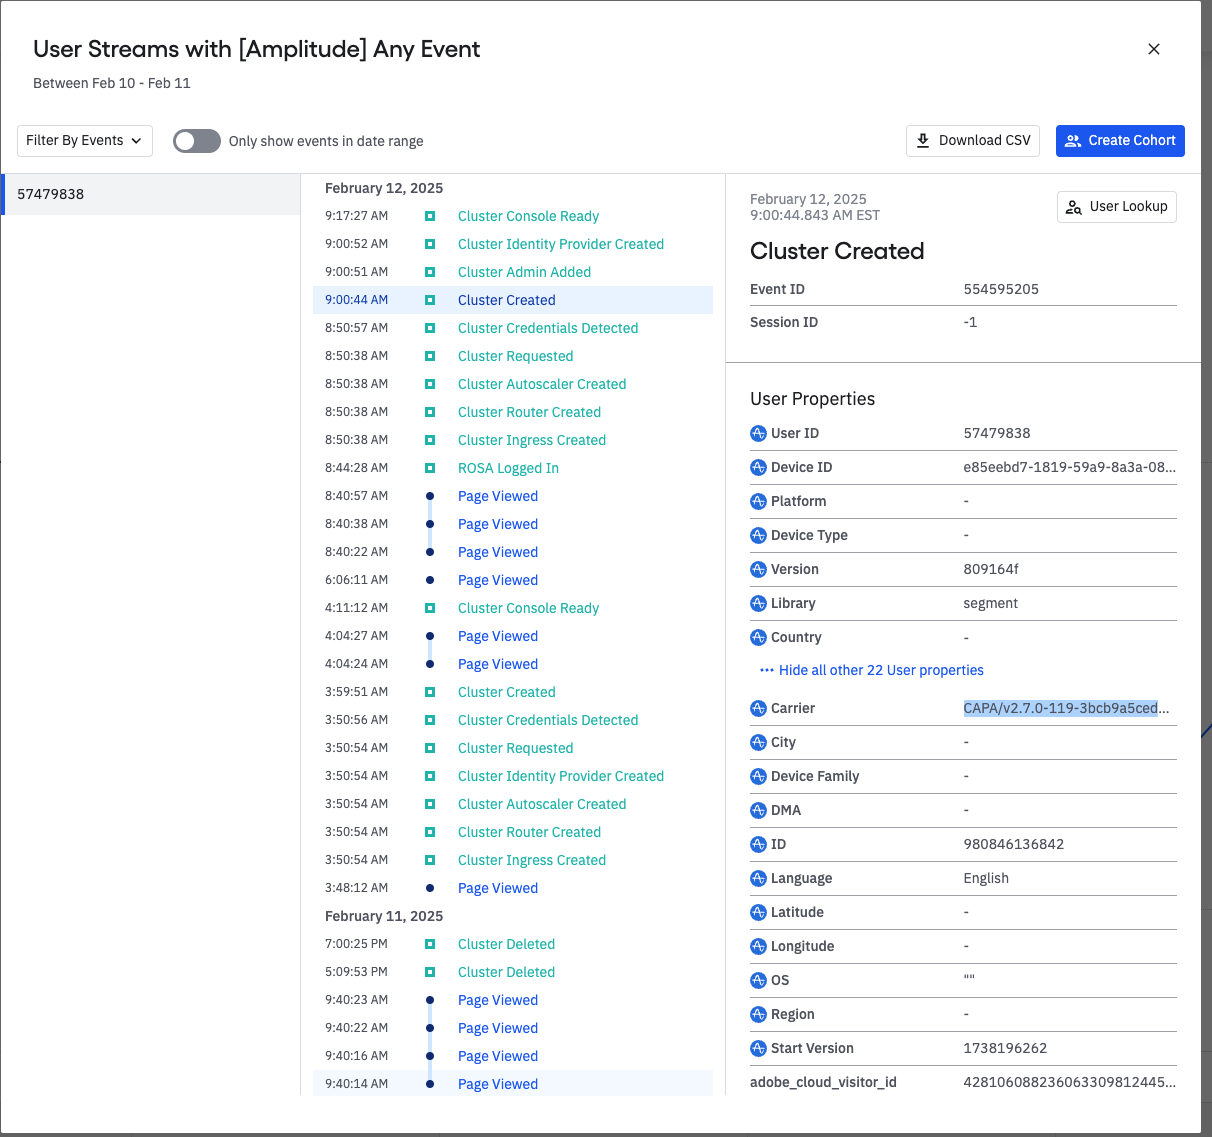
Task: Click the Amplitude icon beside Region
Action: [x=758, y=1014]
